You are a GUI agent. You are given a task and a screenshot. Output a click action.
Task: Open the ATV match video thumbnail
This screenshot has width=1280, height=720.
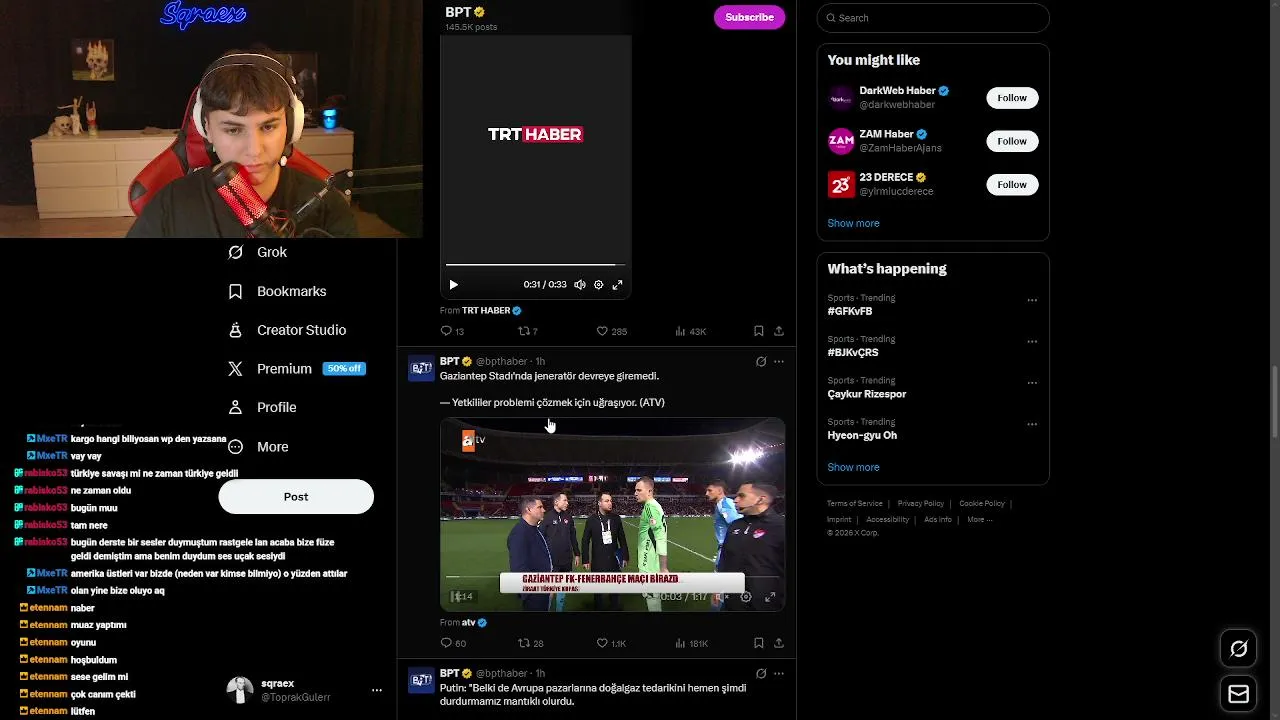[x=612, y=514]
